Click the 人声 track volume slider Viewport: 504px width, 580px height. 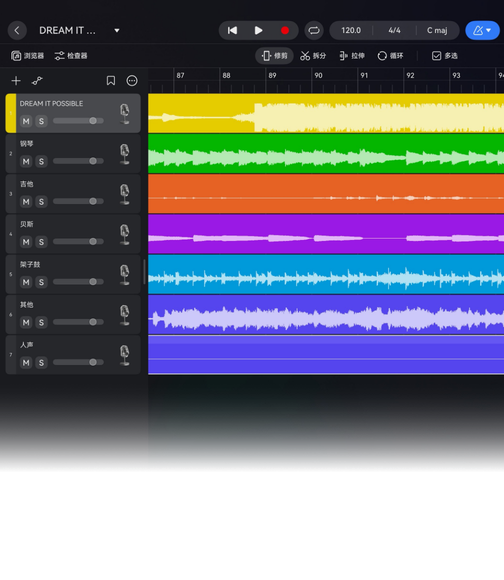[78, 362]
